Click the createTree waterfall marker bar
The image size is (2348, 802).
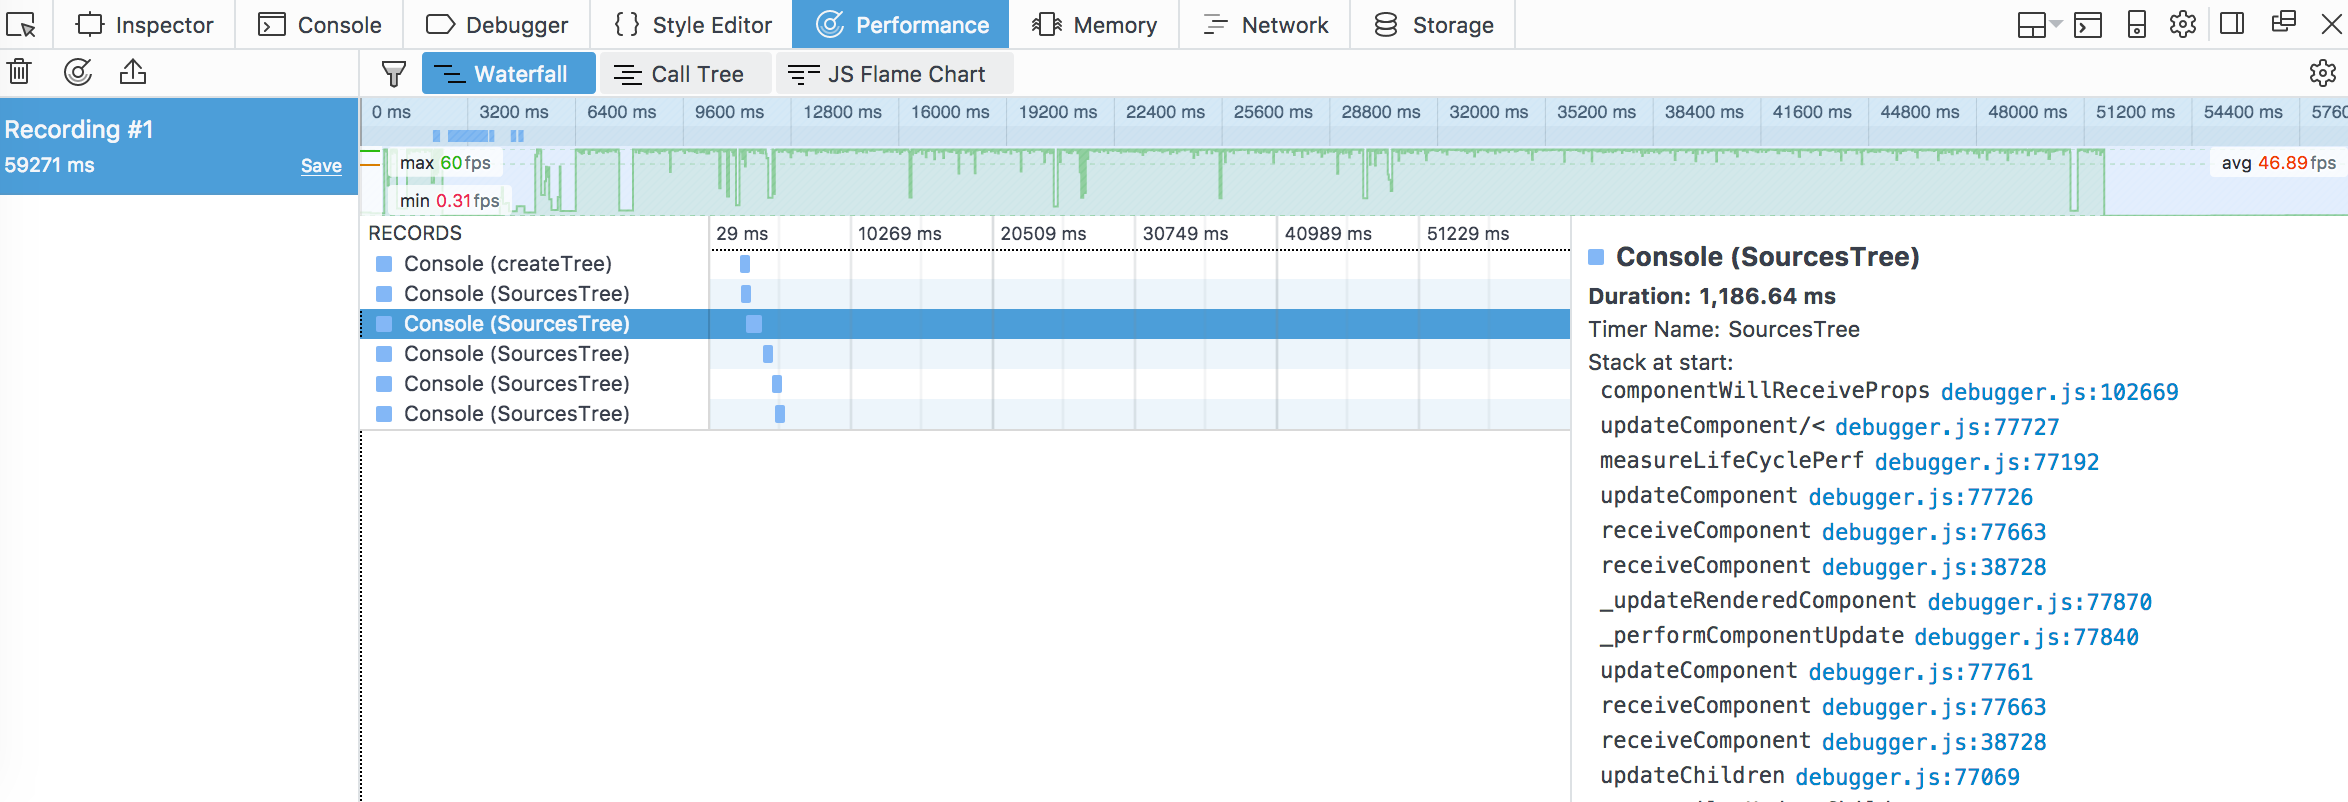coord(745,264)
